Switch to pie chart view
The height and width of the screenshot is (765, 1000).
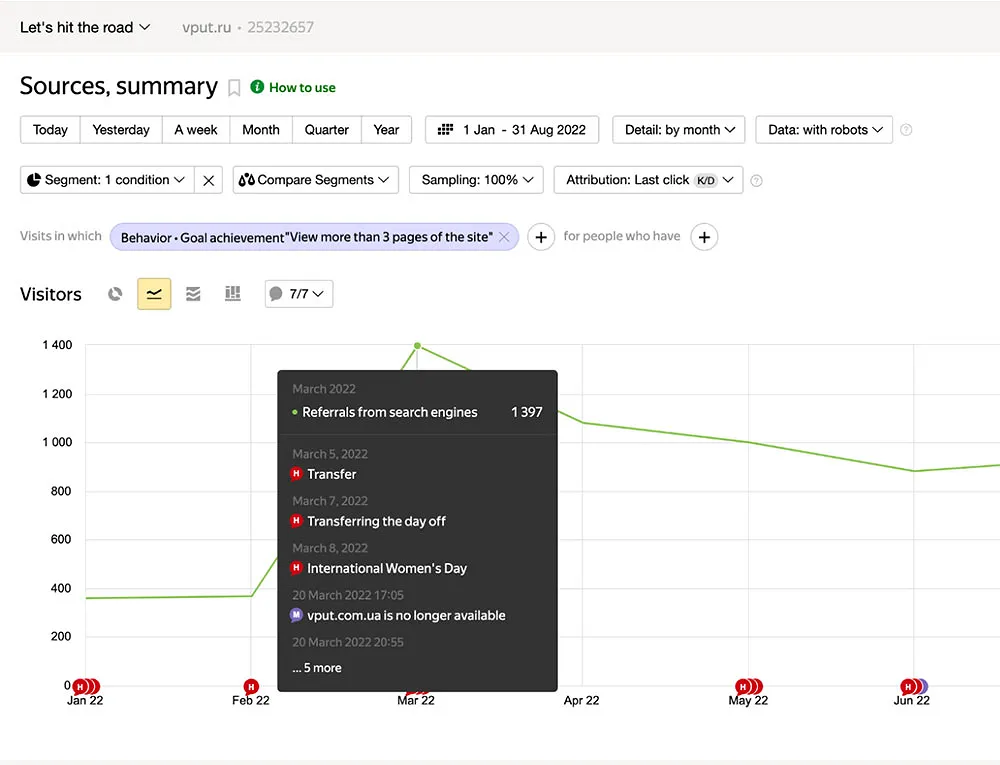tap(116, 294)
